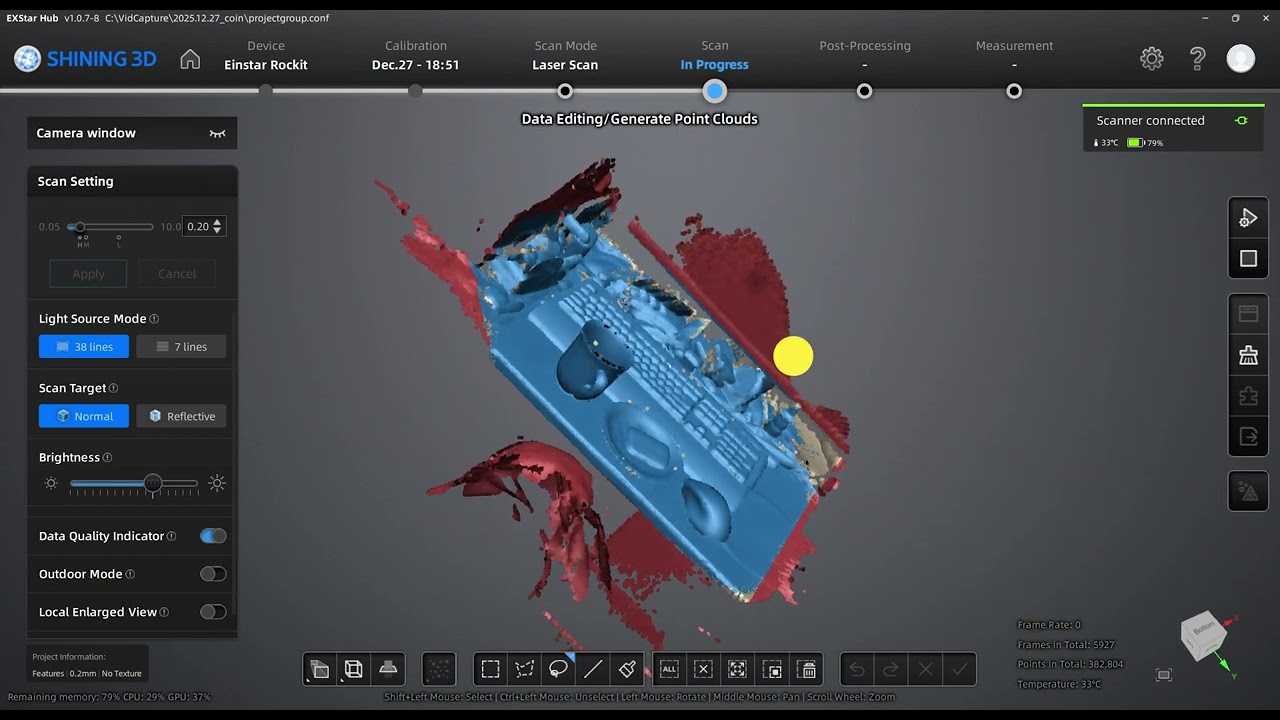Choose the Normal scan target
Image resolution: width=1280 pixels, height=720 pixels.
[x=84, y=416]
